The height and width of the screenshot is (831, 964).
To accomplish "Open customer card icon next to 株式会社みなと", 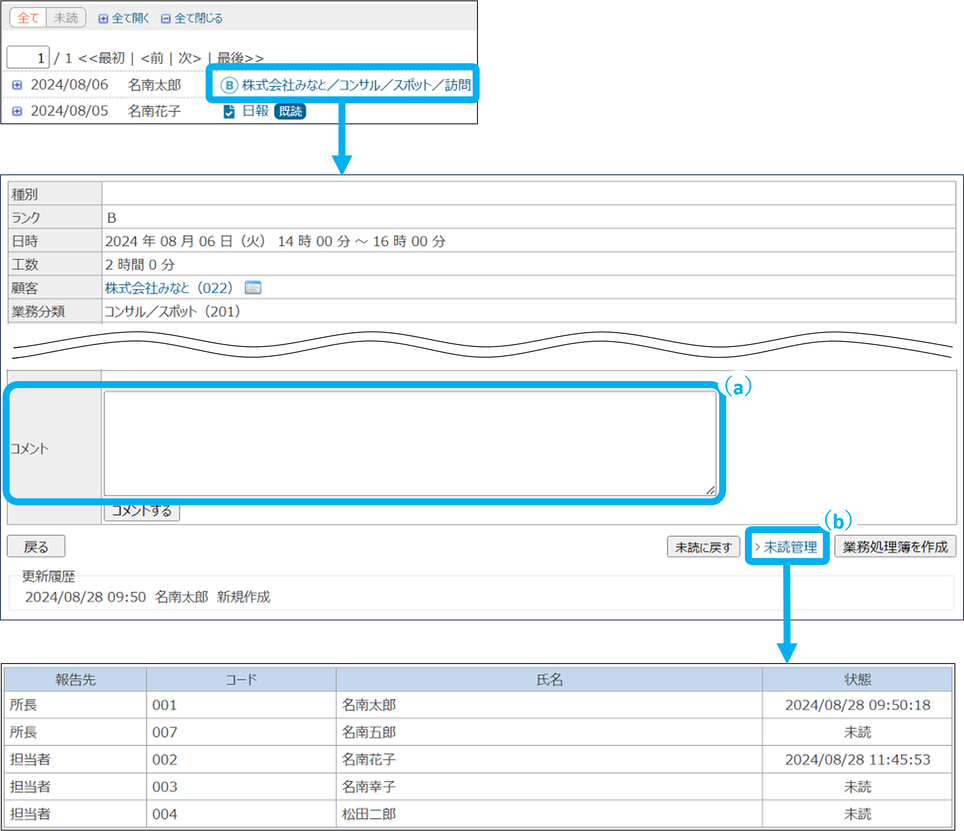I will [x=253, y=288].
